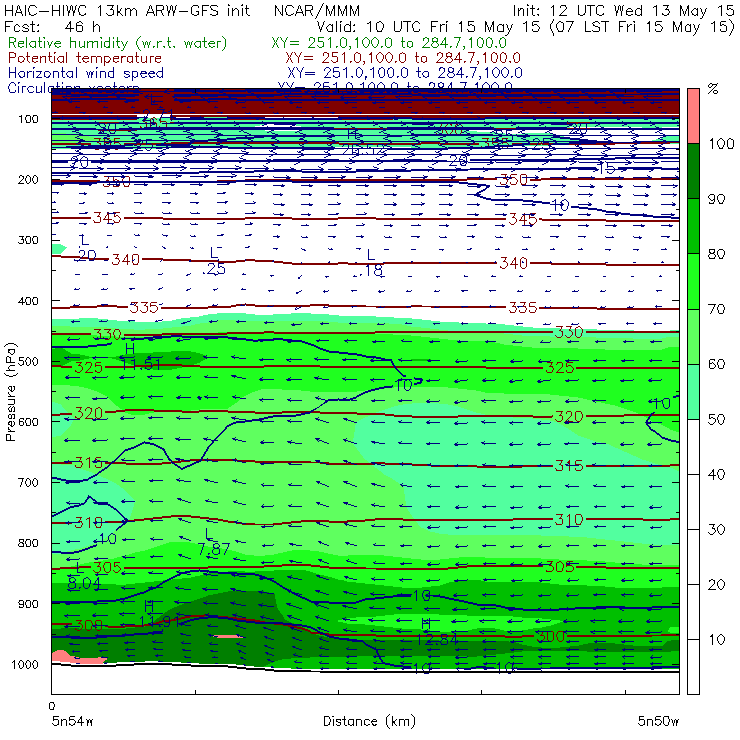Image resolution: width=740 pixels, height=740 pixels.
Task: Click the '200' pressure axis tick label
Action: [x=28, y=180]
